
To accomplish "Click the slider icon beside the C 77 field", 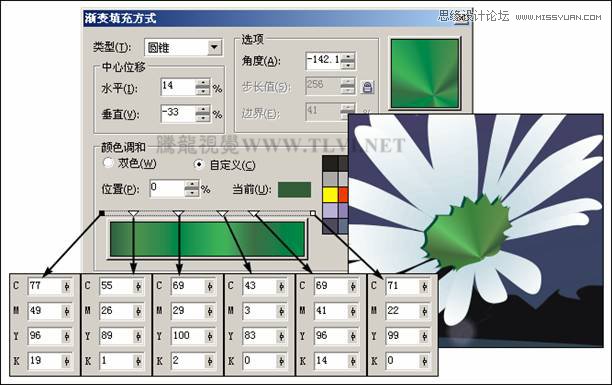I will pos(67,287).
